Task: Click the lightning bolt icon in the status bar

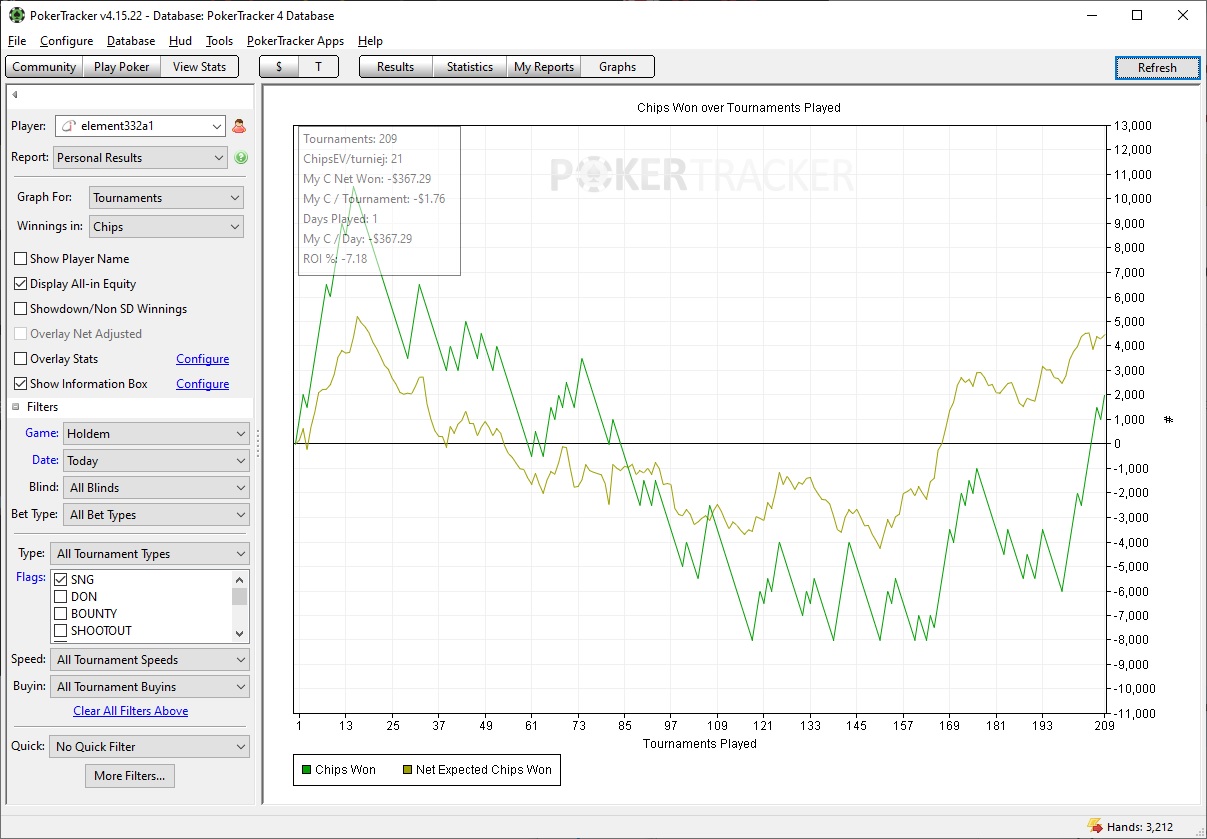Action: pos(1094,826)
